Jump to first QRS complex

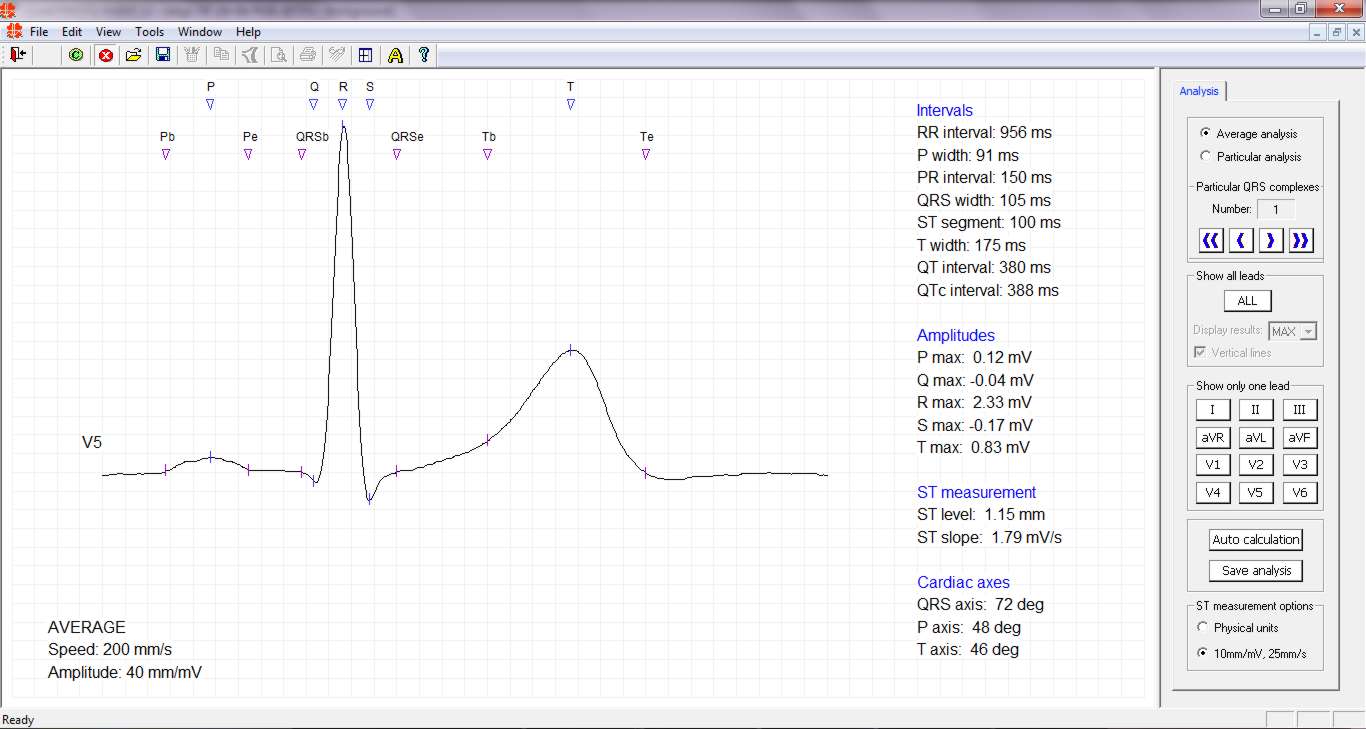point(1211,240)
